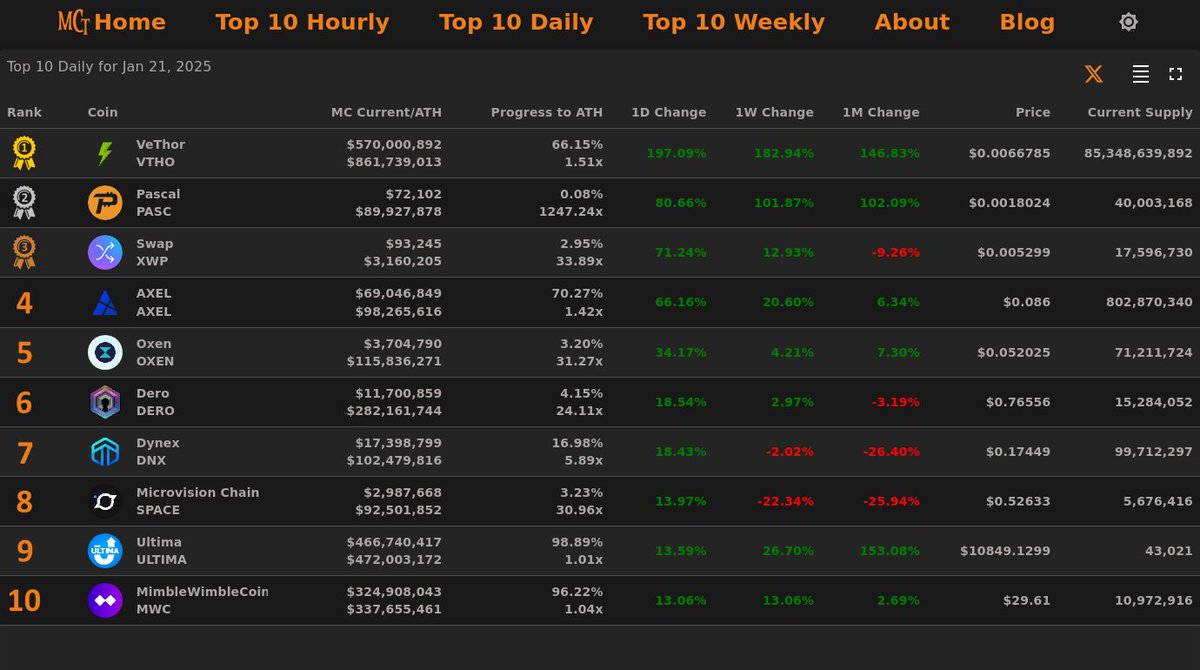Click the silver second-place medal icon
The width and height of the screenshot is (1200, 670).
pyautogui.click(x=24, y=203)
